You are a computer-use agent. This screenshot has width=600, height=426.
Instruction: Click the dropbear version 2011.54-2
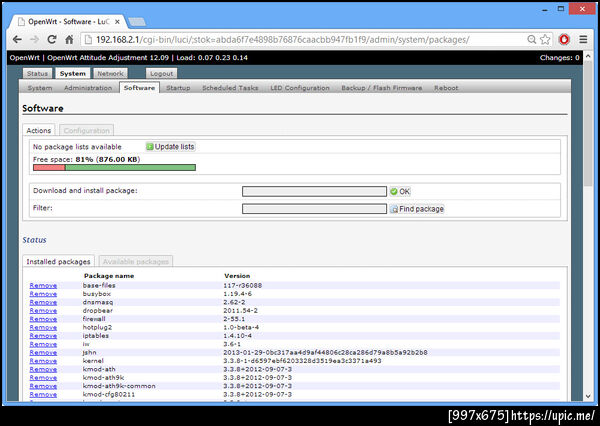(x=241, y=311)
